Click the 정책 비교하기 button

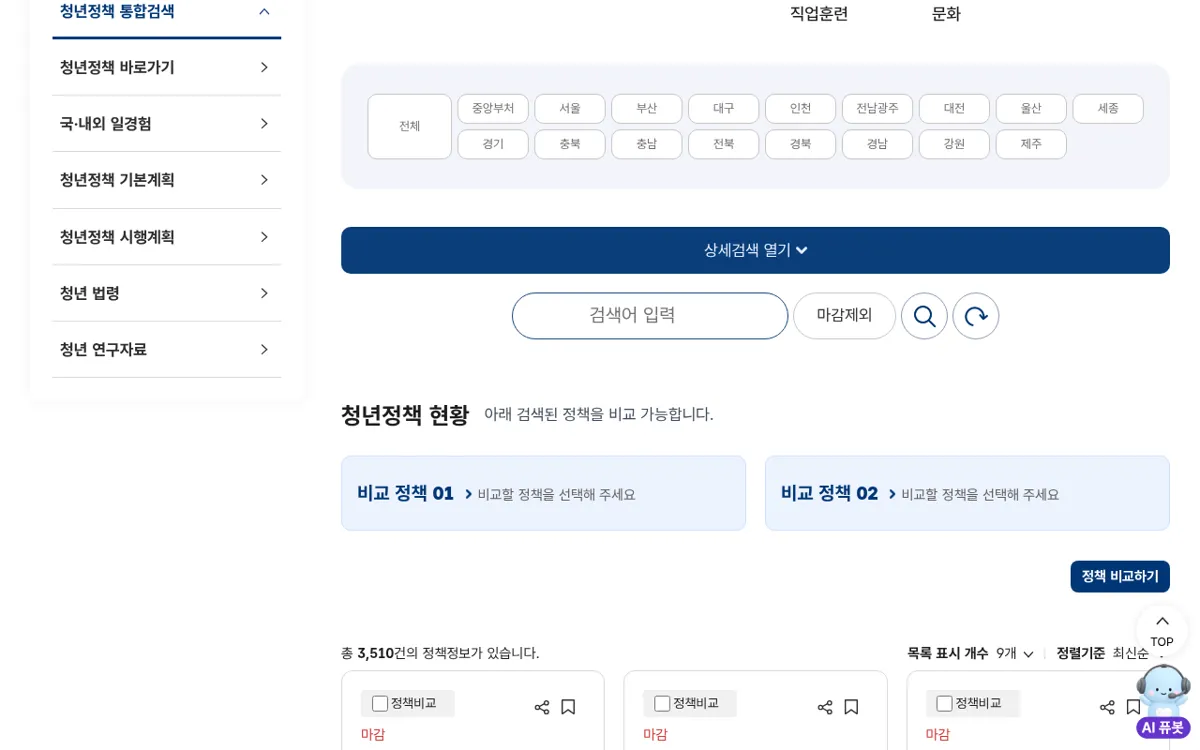point(1120,577)
